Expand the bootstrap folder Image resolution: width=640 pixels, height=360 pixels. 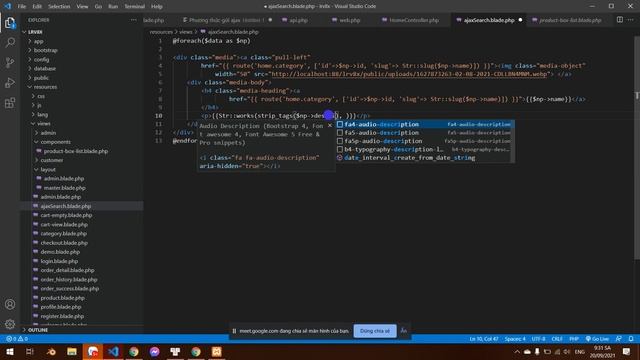click(x=45, y=50)
